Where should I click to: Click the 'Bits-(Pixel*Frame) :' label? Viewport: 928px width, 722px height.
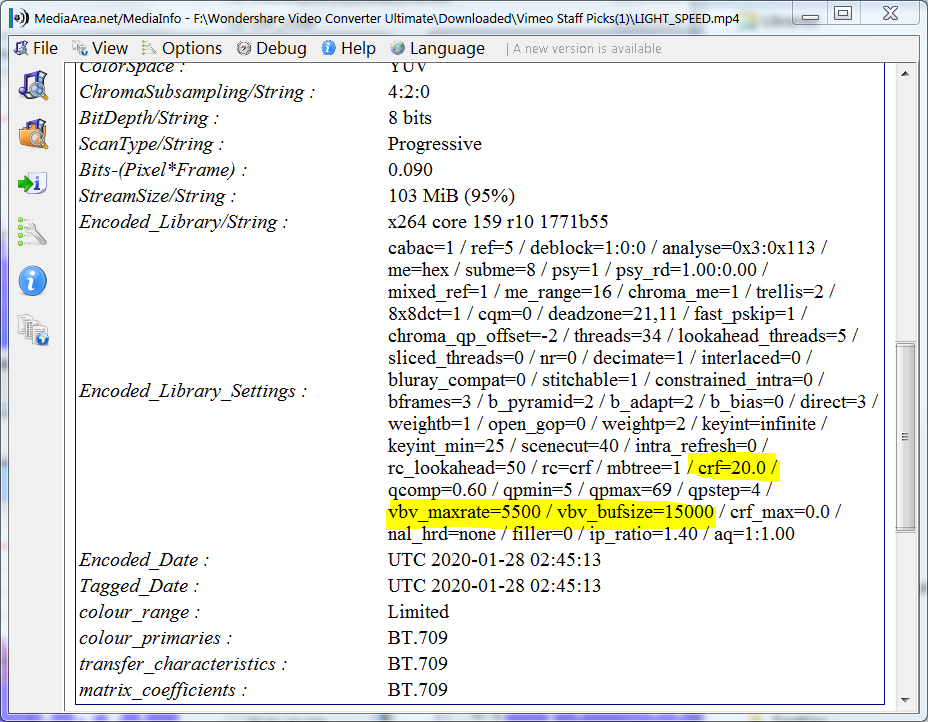click(x=163, y=170)
